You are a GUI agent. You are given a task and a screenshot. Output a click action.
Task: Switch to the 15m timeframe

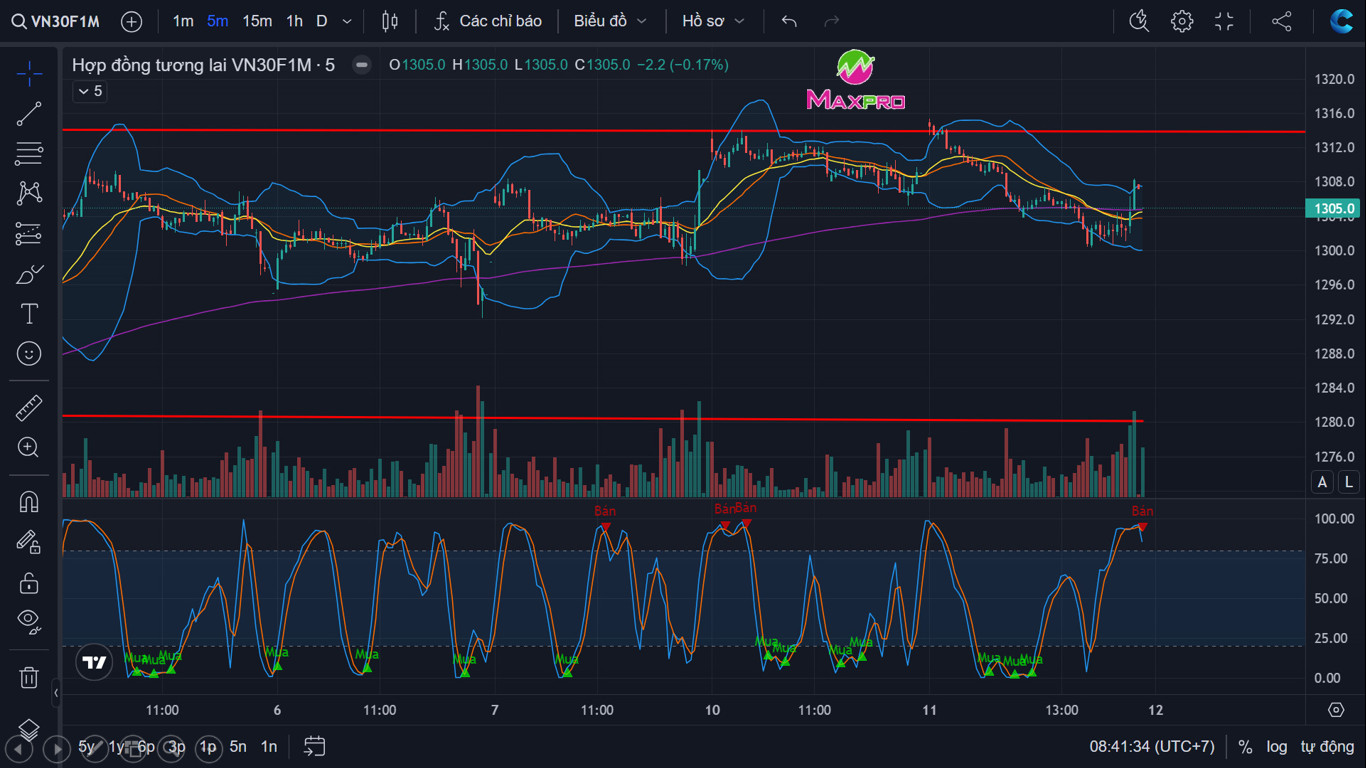pos(257,21)
